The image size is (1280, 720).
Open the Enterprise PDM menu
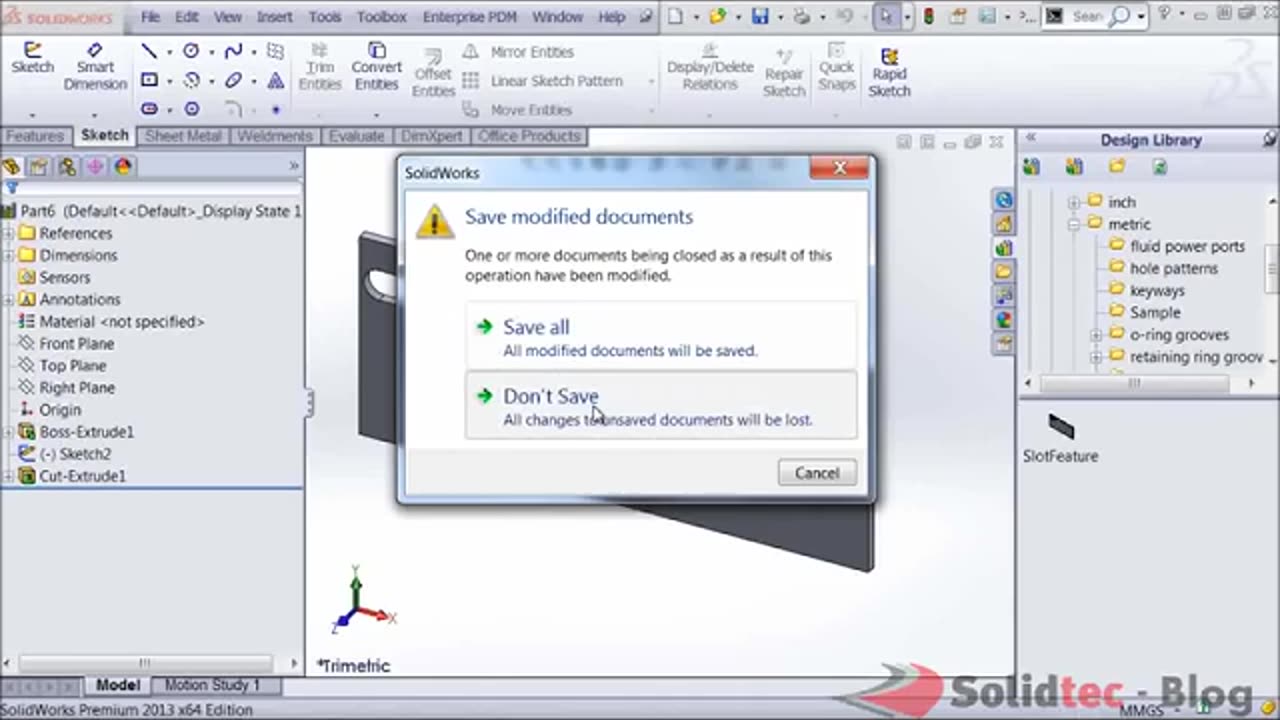tap(470, 17)
